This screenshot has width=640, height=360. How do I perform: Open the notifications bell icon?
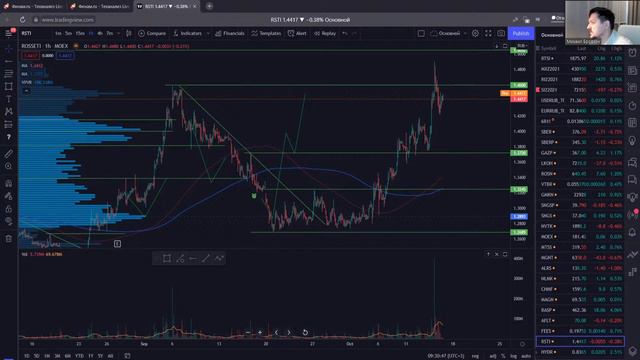(632, 232)
